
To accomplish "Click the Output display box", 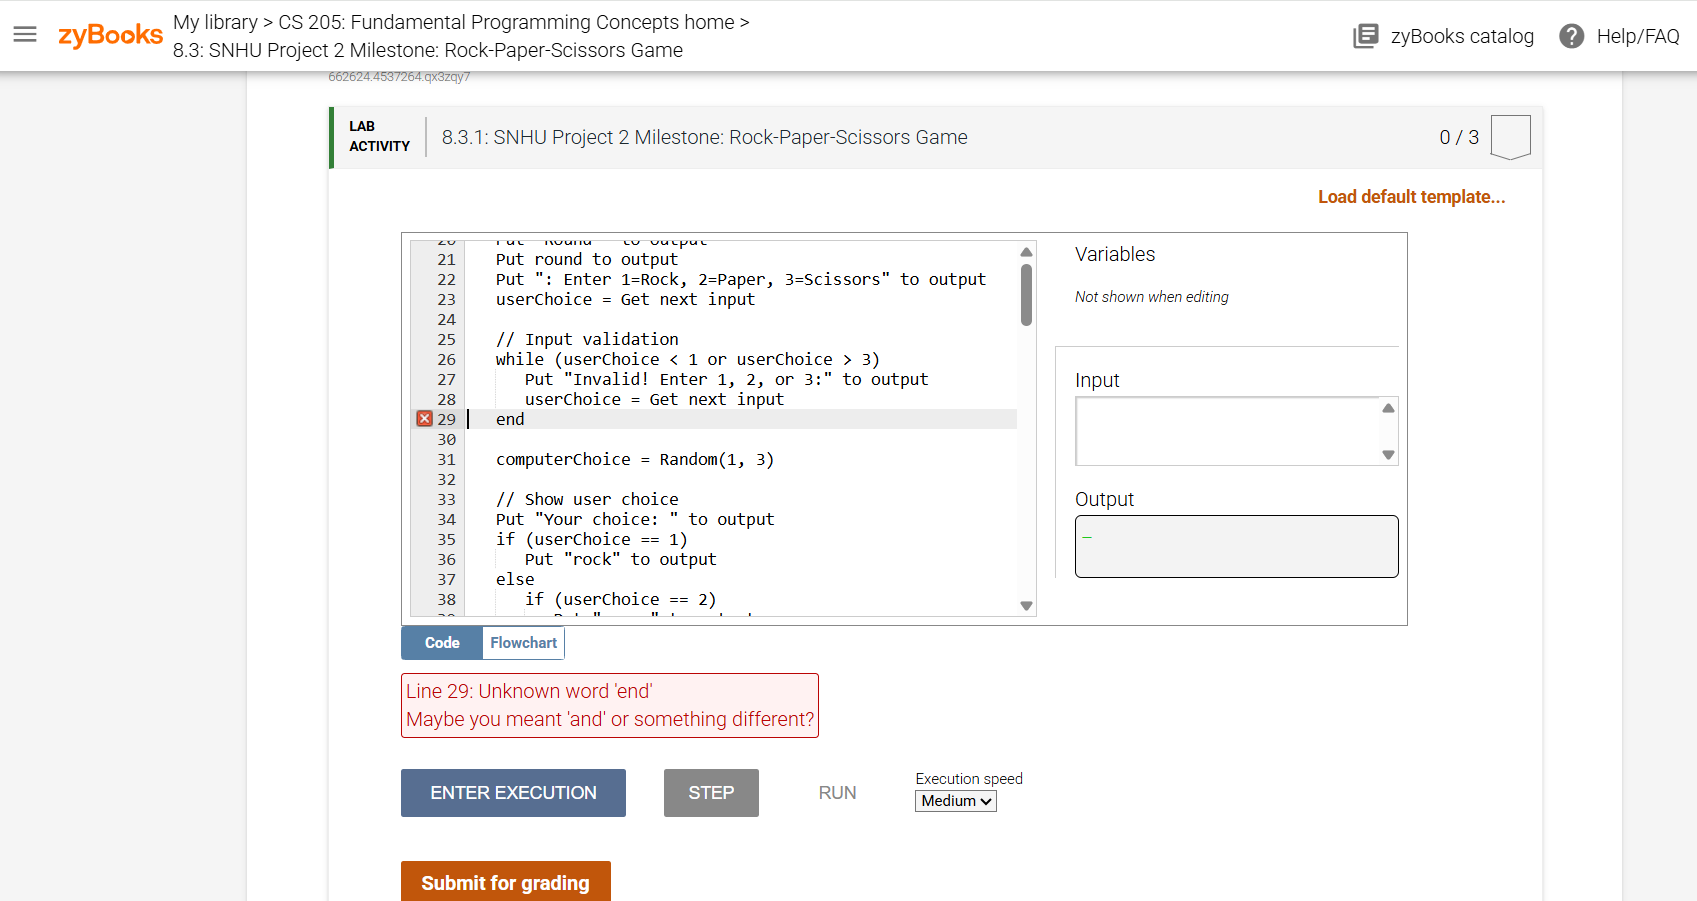I will tap(1236, 546).
